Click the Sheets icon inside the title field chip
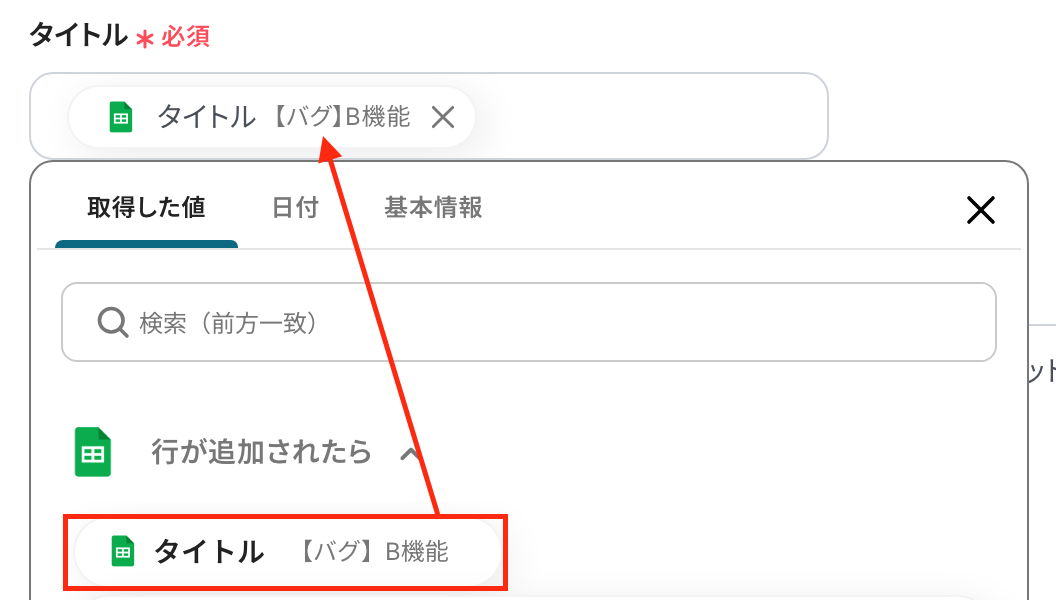Screen dimensions: 1056x600 point(121,117)
